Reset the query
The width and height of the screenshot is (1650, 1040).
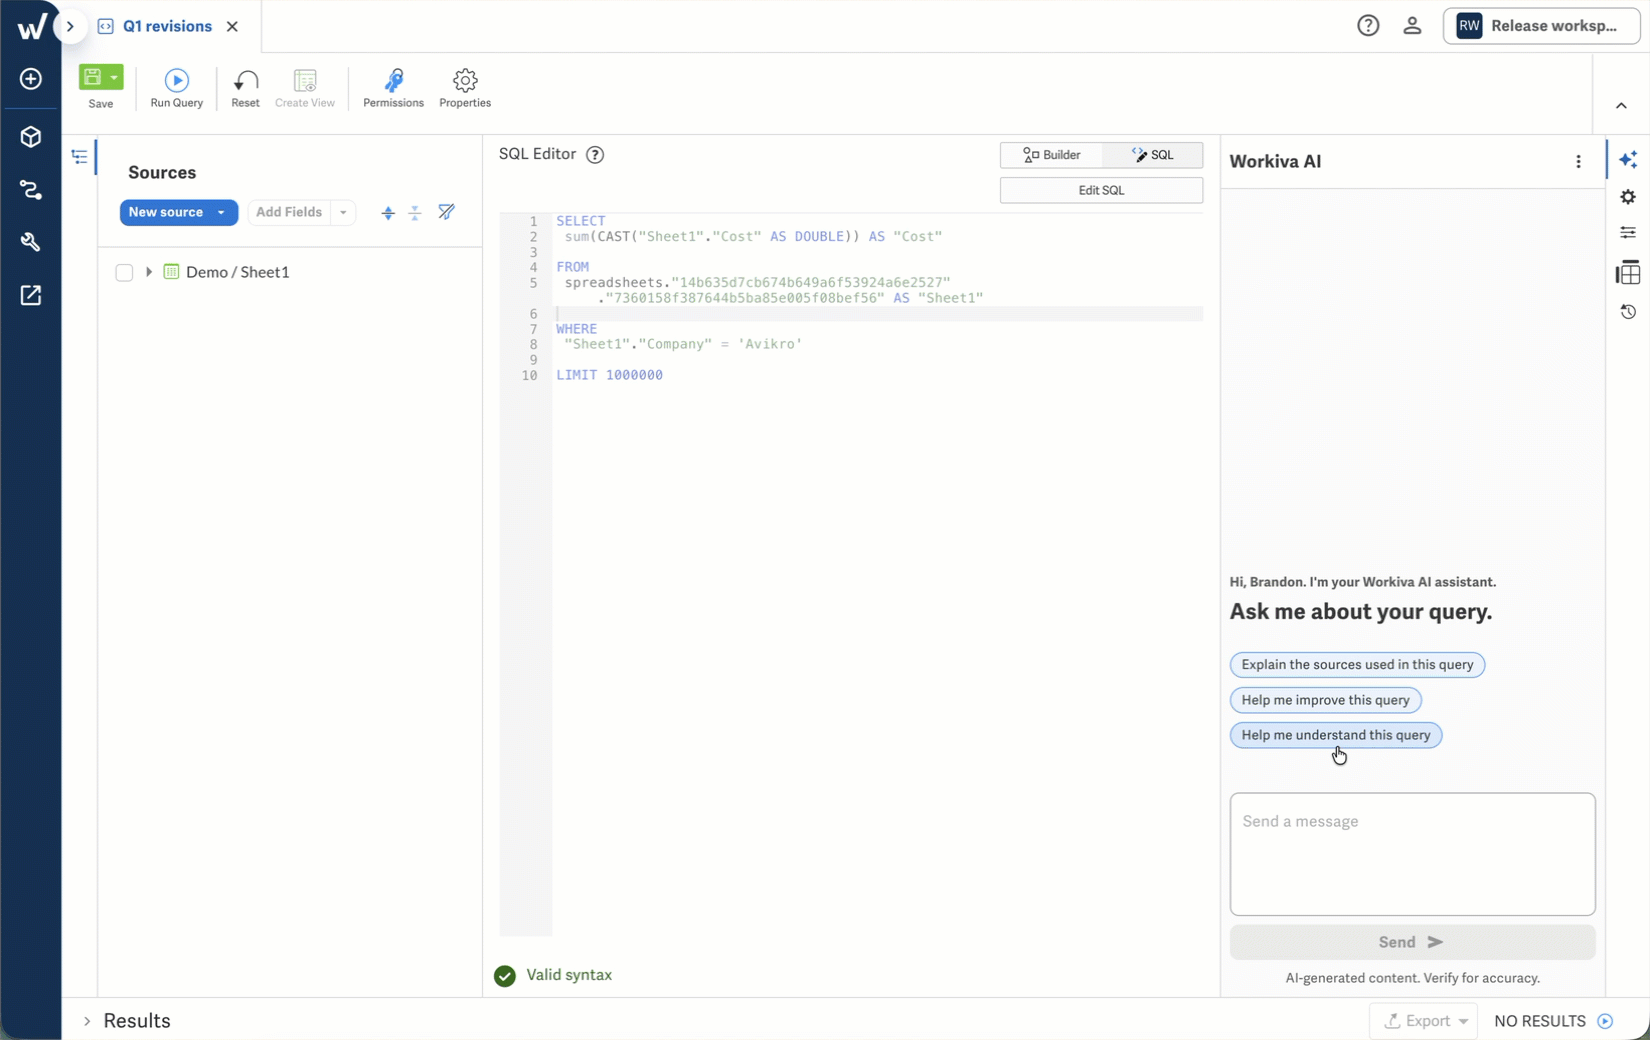(245, 88)
